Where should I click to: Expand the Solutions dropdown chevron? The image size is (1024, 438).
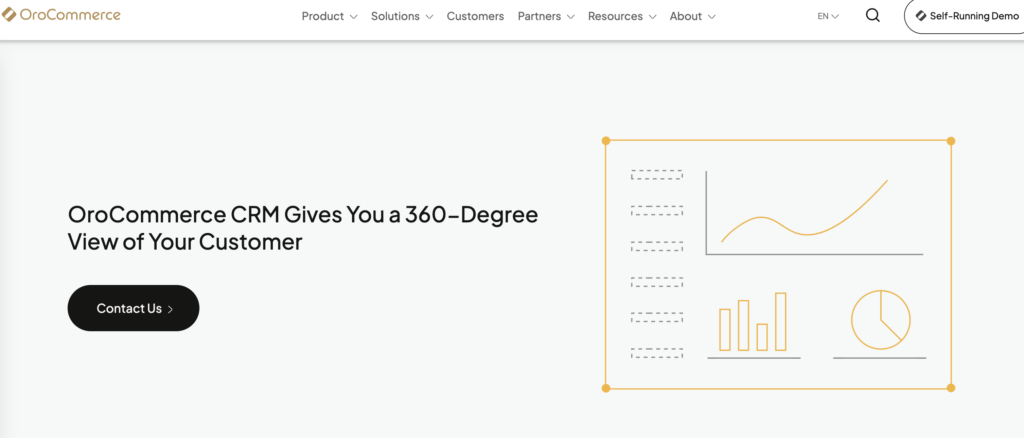429,17
